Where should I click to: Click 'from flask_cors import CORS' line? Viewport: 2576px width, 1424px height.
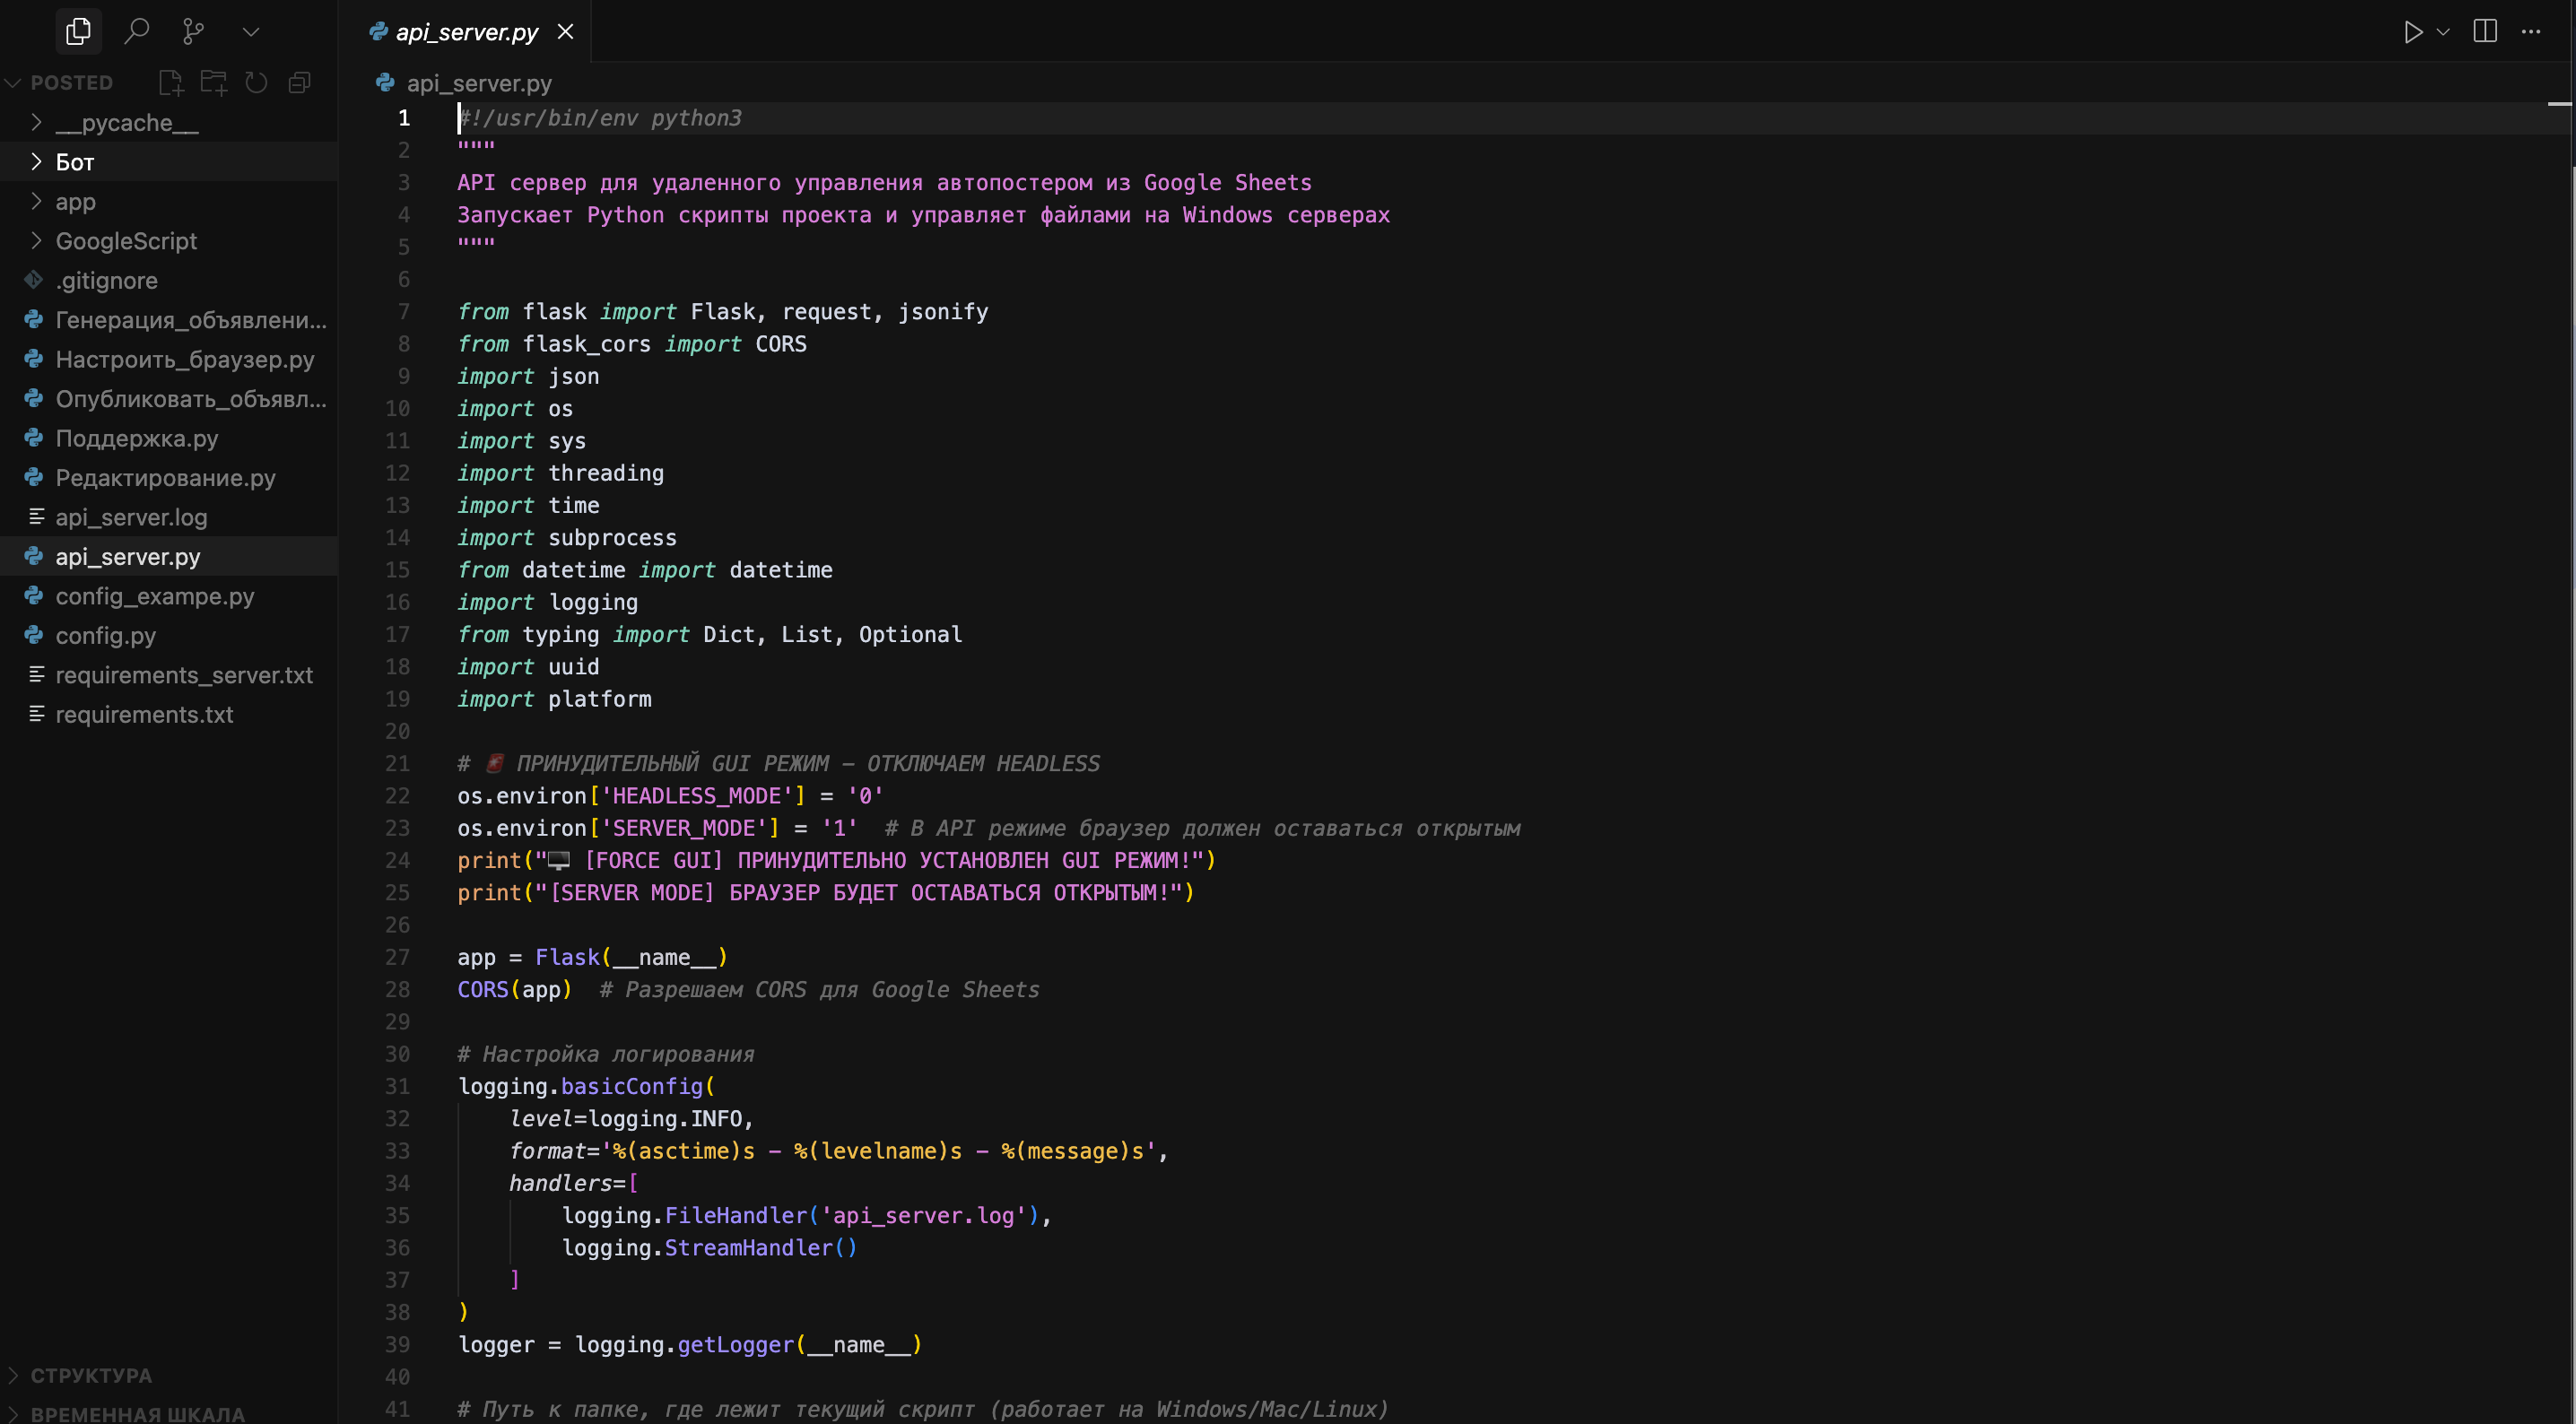pyautogui.click(x=632, y=344)
